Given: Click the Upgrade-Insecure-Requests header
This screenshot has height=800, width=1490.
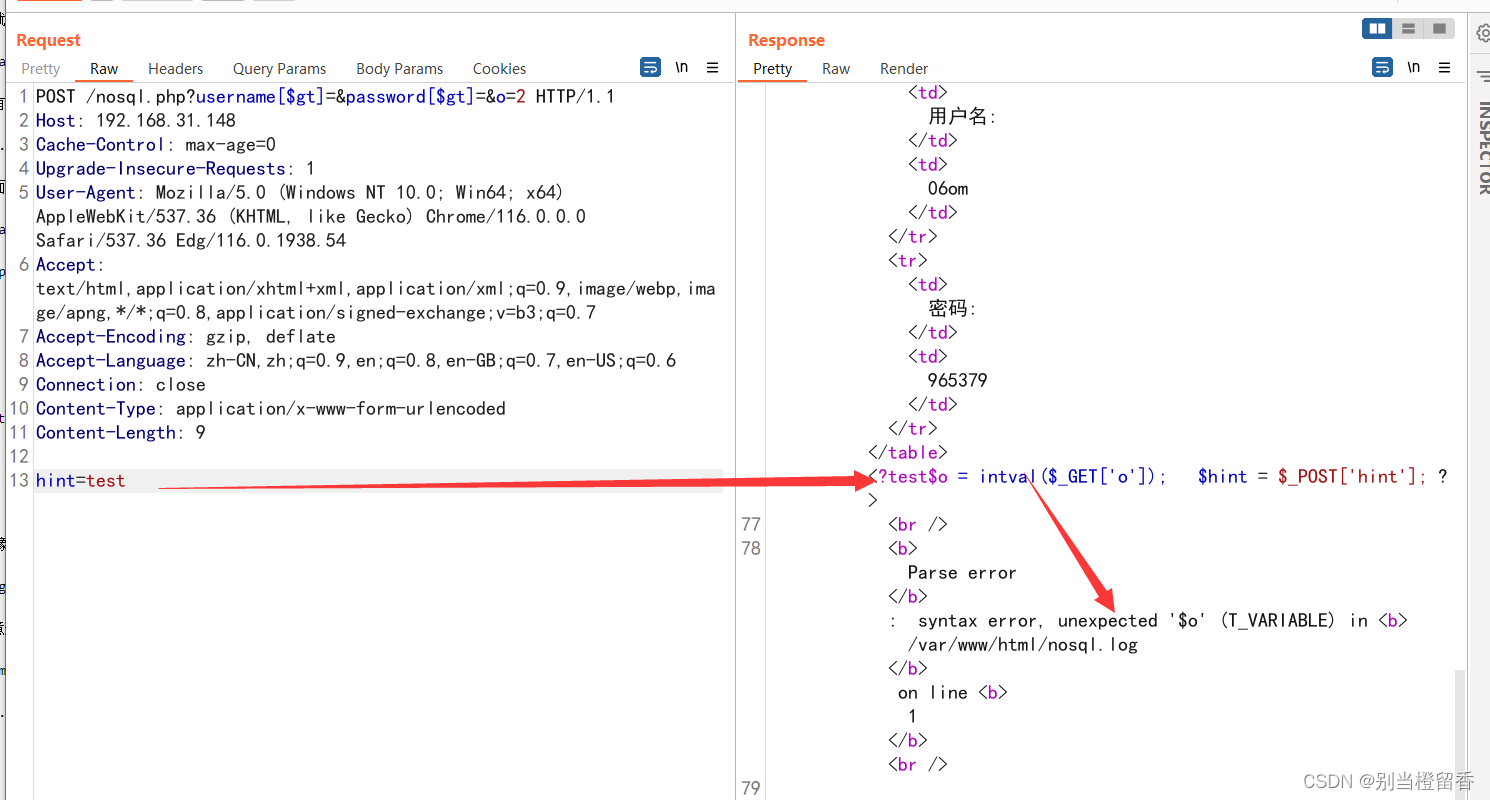Looking at the screenshot, I should tap(175, 169).
